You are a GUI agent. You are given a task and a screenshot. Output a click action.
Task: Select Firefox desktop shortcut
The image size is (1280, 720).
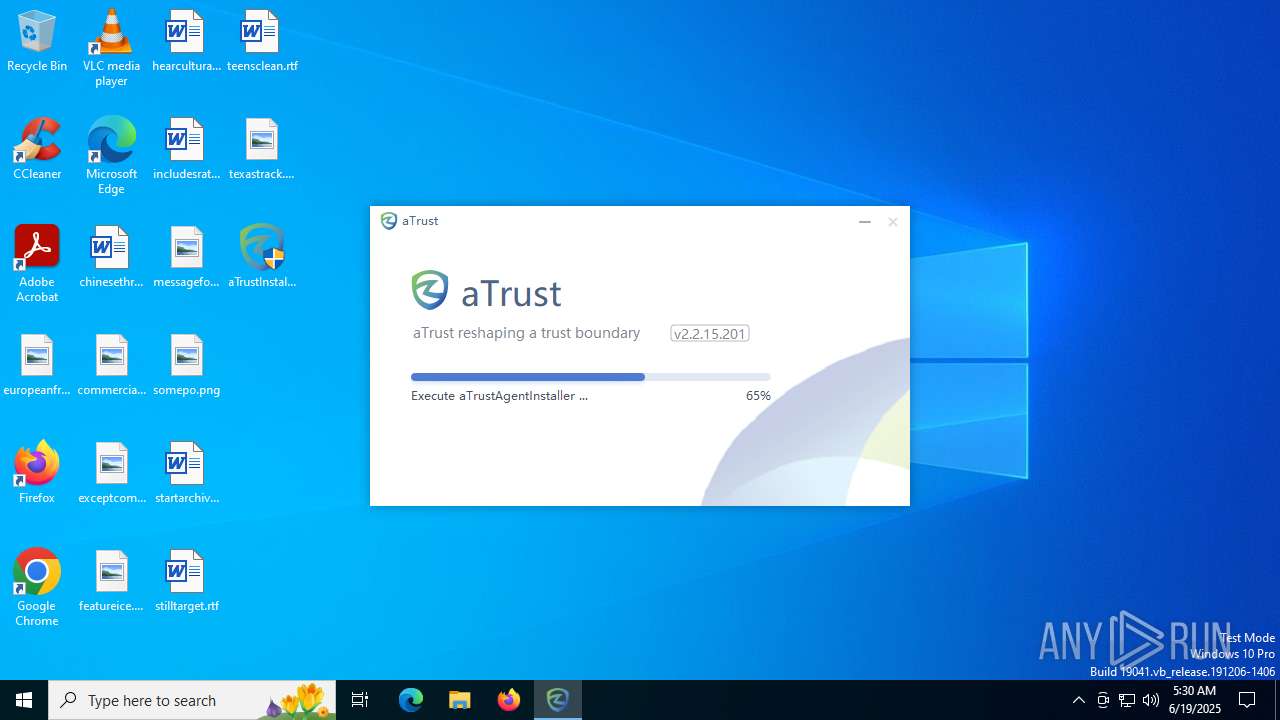pos(37,474)
